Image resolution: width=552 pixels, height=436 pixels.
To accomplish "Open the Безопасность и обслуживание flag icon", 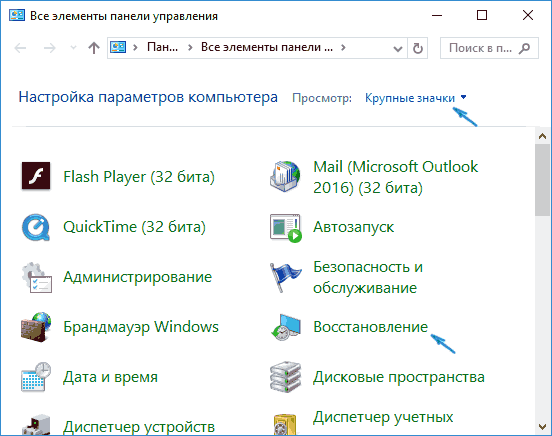I will tap(286, 277).
